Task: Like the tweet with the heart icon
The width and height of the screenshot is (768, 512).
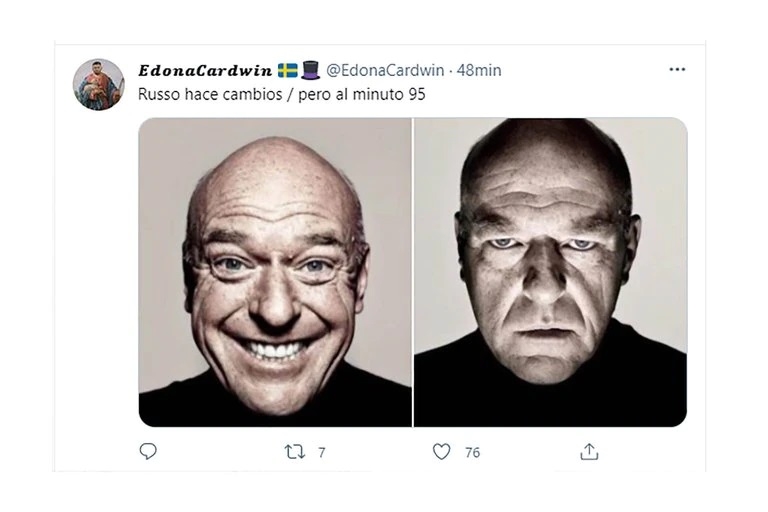Action: pos(441,452)
